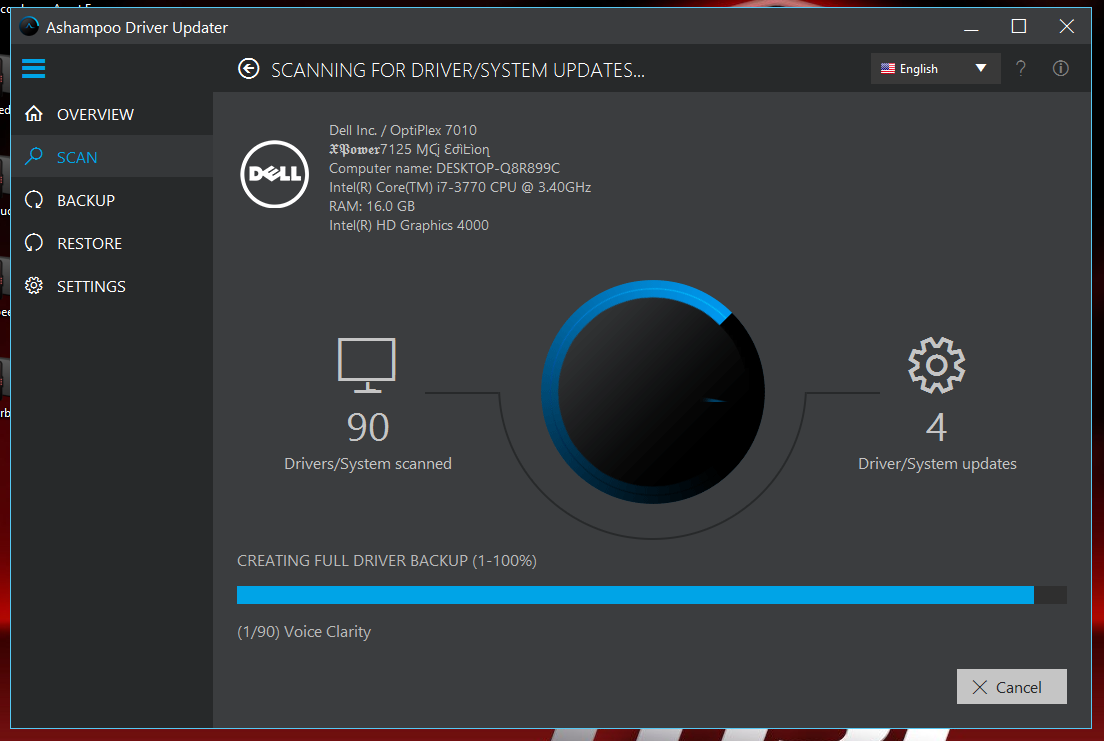Image resolution: width=1104 pixels, height=741 pixels.
Task: Open the Restore section
Action: pyautogui.click(x=112, y=243)
